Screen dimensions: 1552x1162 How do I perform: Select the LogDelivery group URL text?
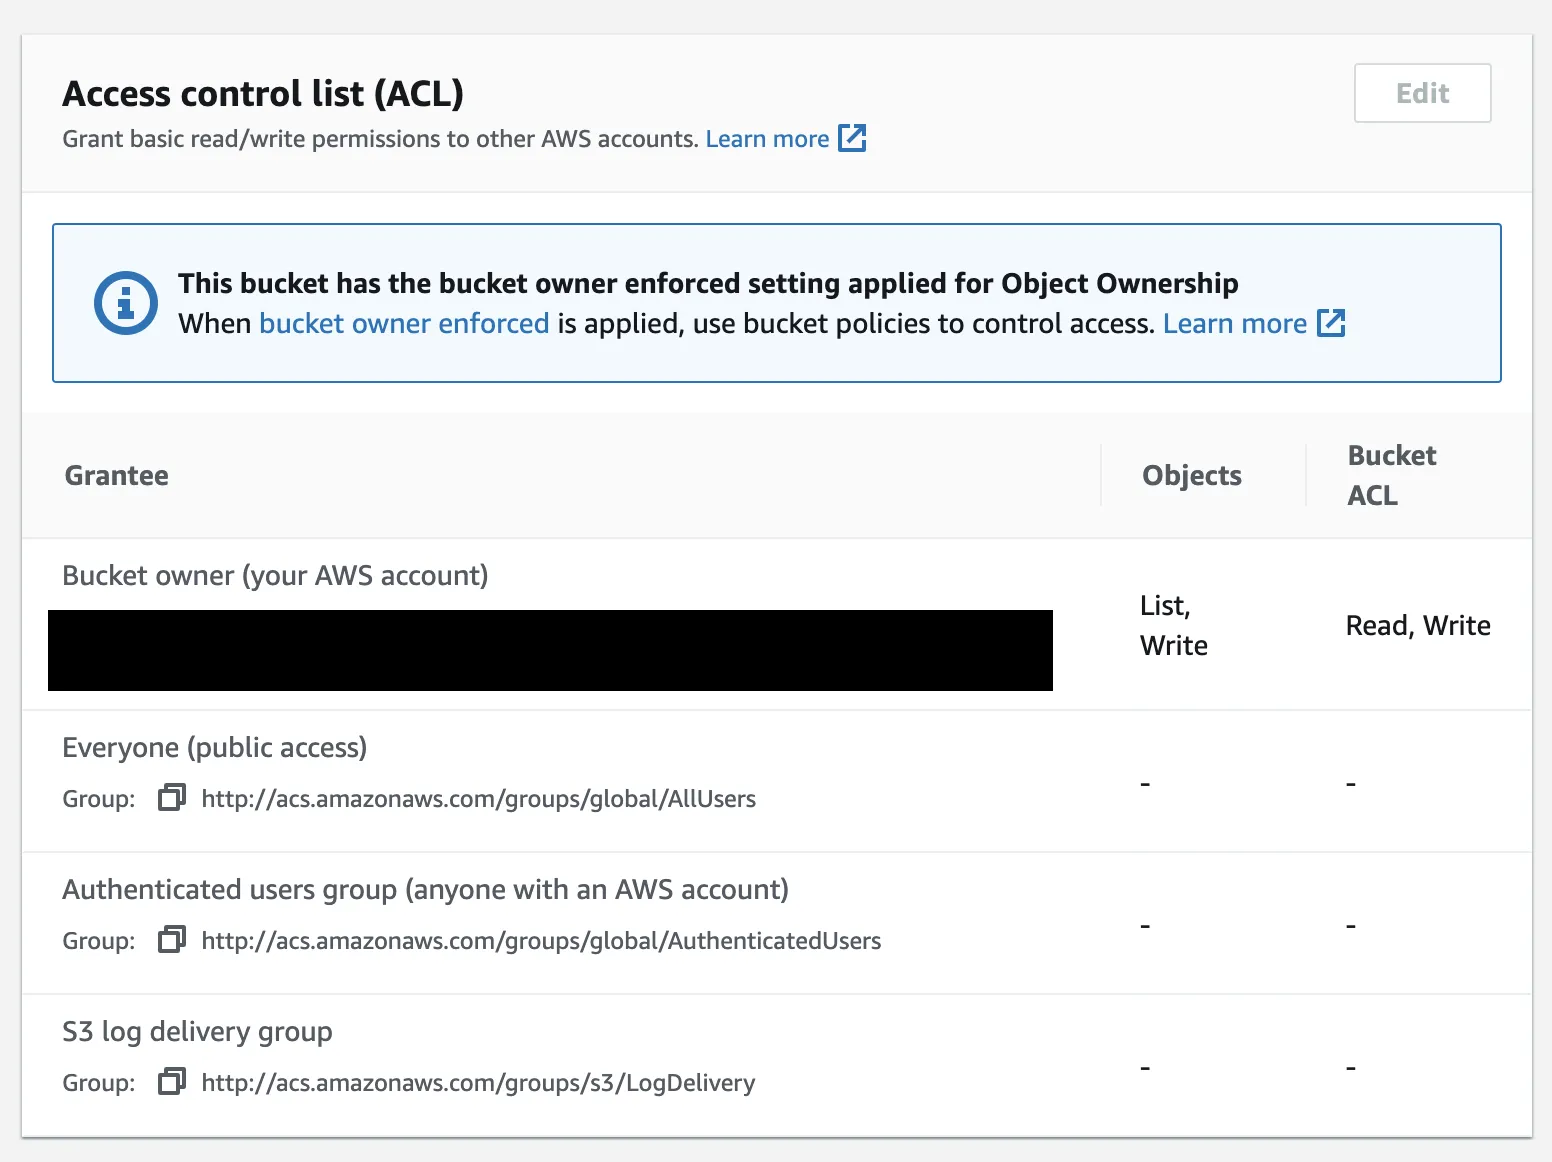click(478, 1083)
